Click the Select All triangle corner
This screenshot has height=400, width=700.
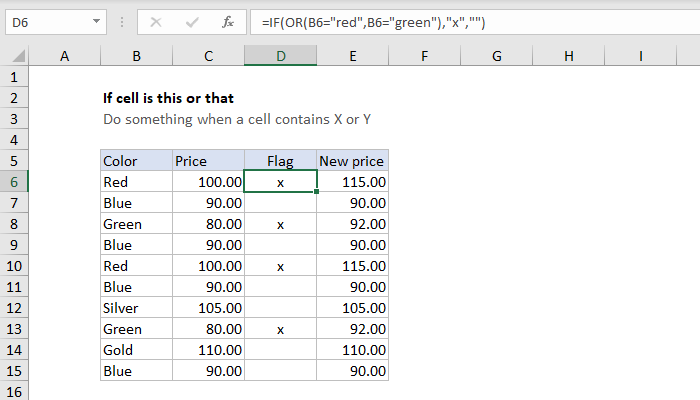click(19, 56)
